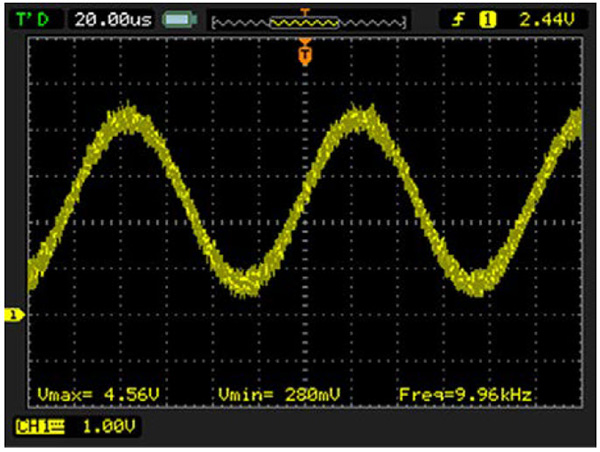Select the 20.00us timebase readout

click(112, 18)
